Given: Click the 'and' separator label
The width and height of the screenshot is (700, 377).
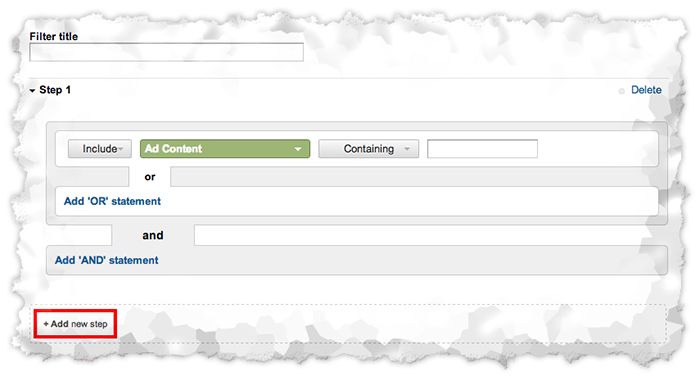Looking at the screenshot, I should pos(153,235).
